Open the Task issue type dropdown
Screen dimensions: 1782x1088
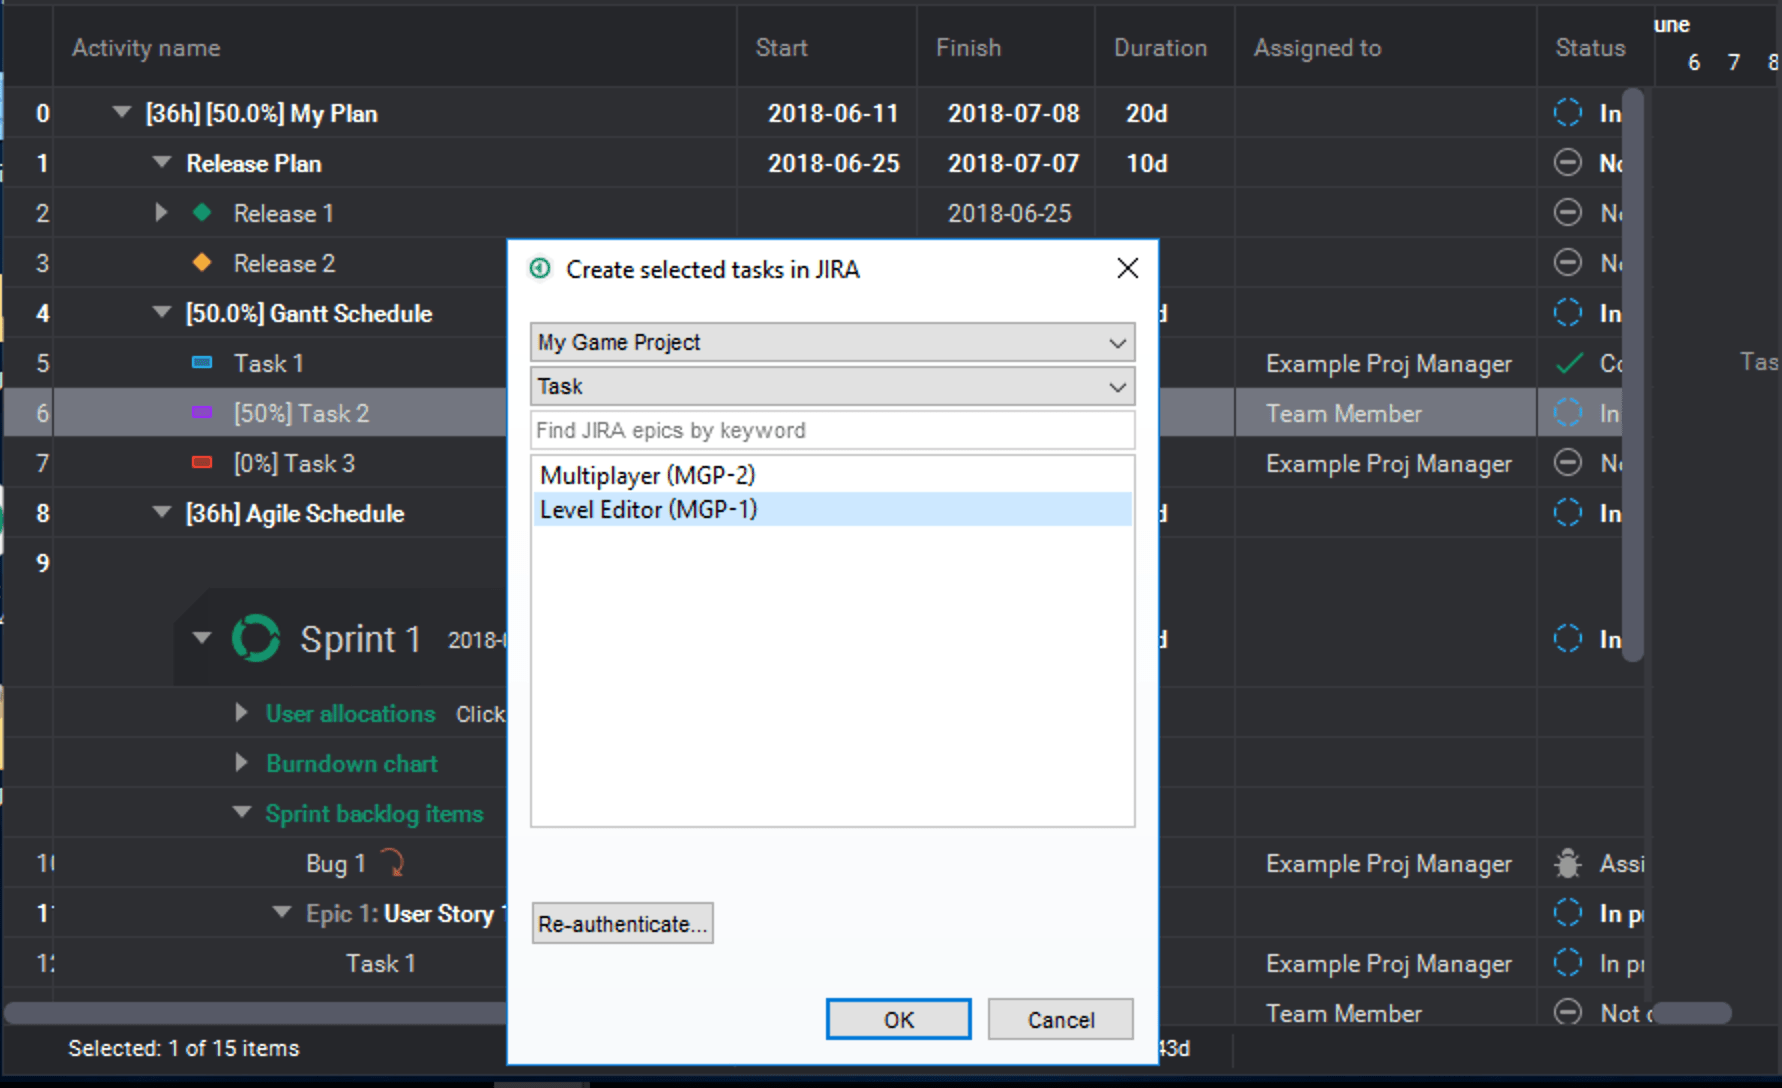(x=1117, y=386)
